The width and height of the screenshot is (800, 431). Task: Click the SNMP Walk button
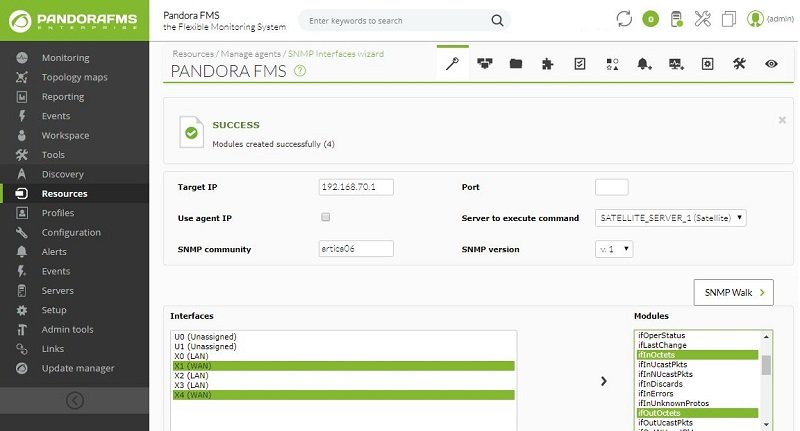pyautogui.click(x=734, y=292)
